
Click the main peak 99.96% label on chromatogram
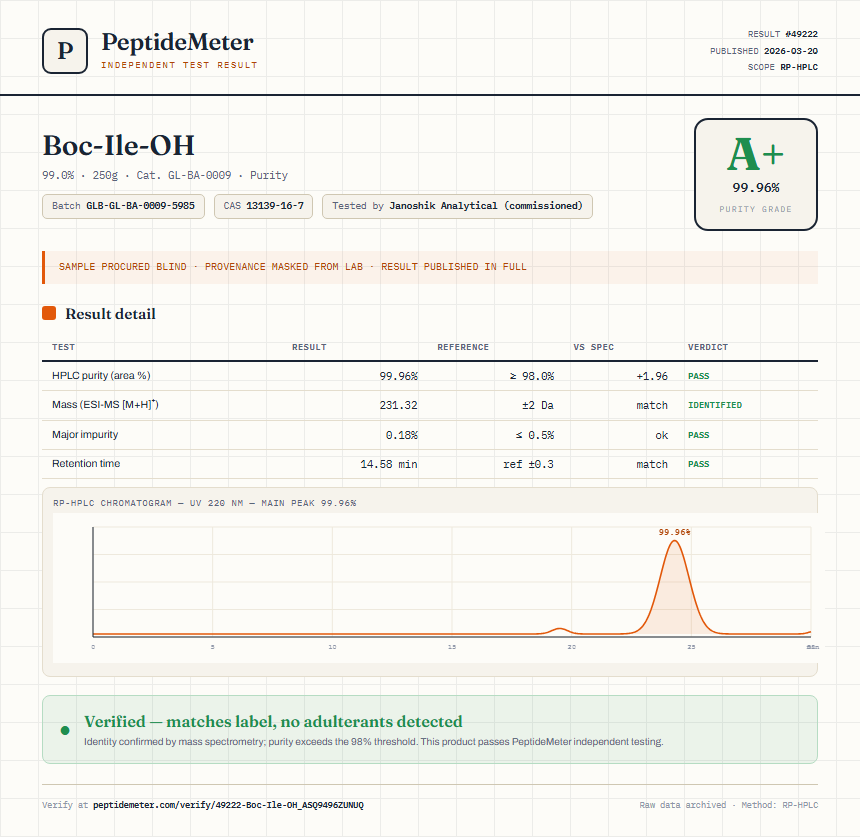pyautogui.click(x=674, y=532)
